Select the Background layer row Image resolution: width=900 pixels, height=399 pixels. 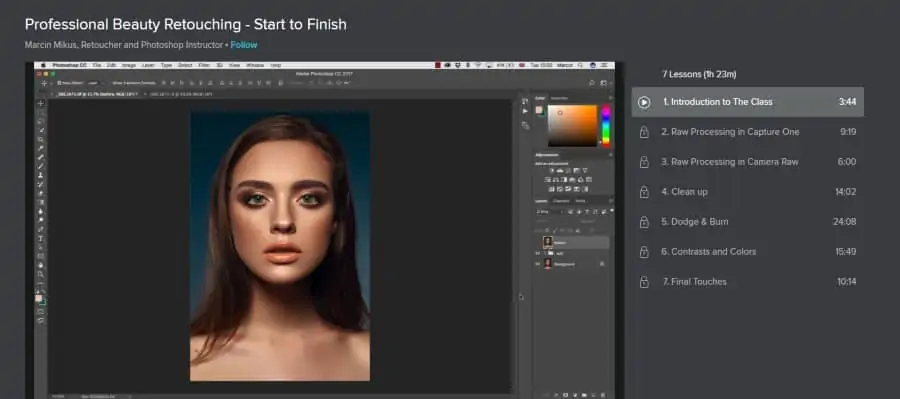pyautogui.click(x=572, y=264)
